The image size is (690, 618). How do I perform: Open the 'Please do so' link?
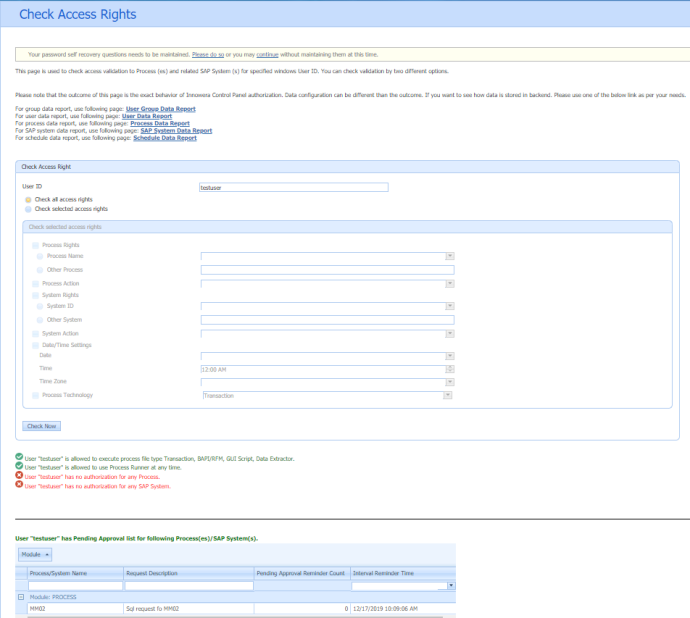[x=208, y=55]
